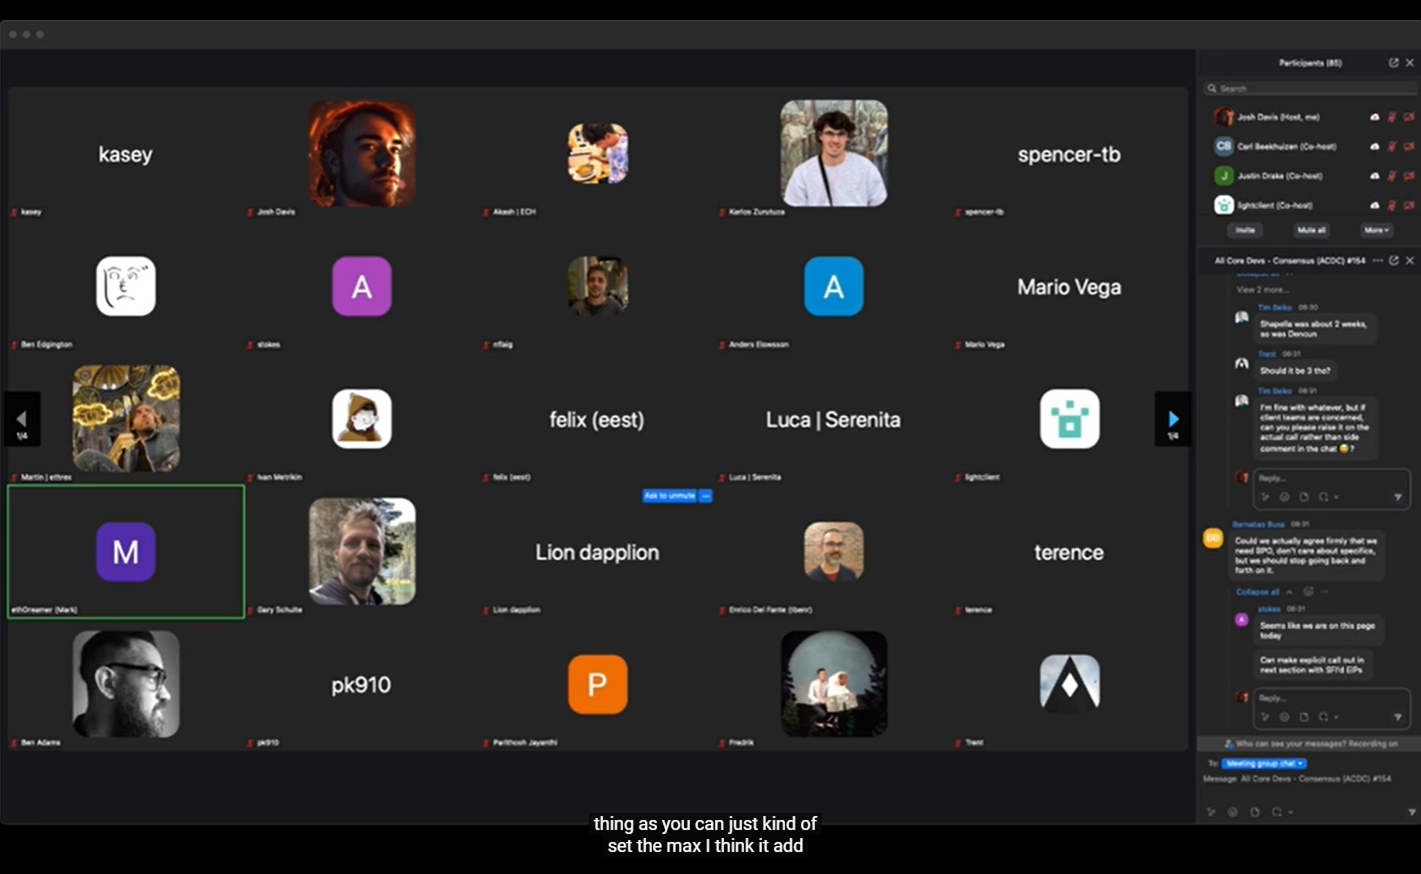Click the participants Search field

pyautogui.click(x=1310, y=89)
